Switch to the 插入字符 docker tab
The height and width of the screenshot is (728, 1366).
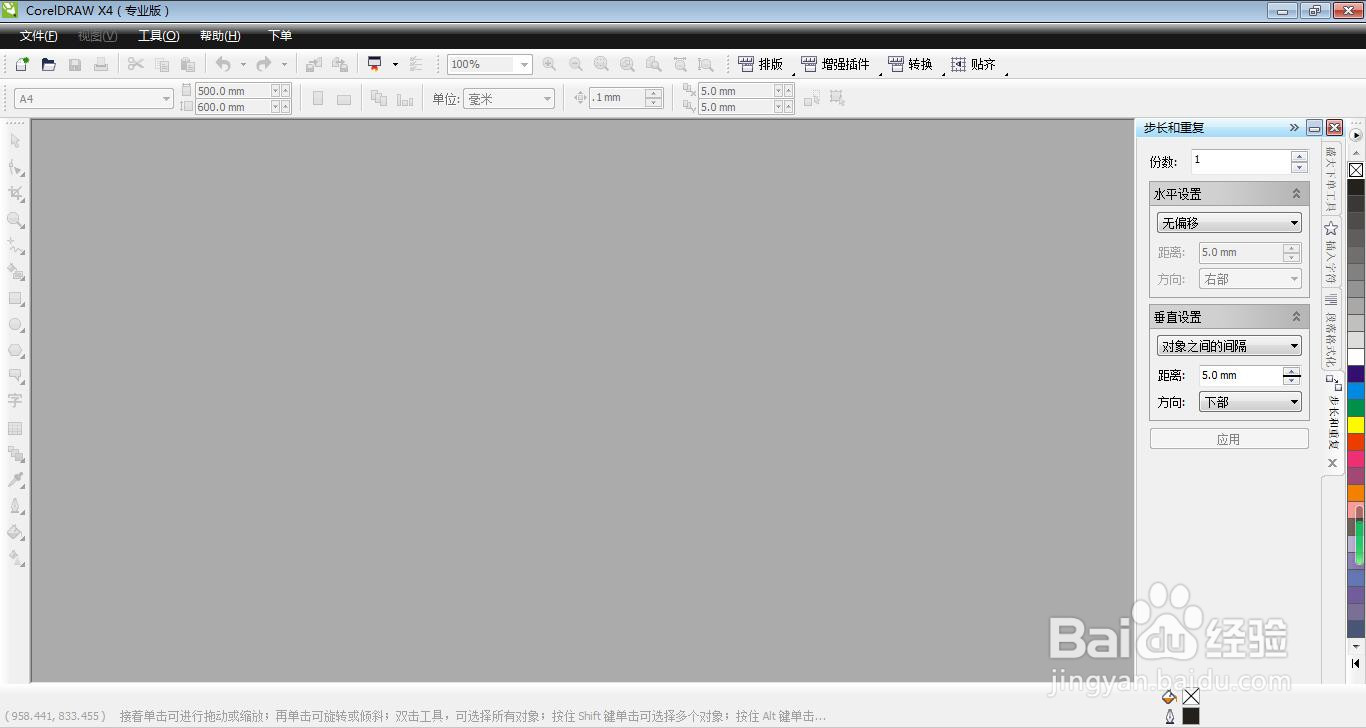pyautogui.click(x=1331, y=250)
